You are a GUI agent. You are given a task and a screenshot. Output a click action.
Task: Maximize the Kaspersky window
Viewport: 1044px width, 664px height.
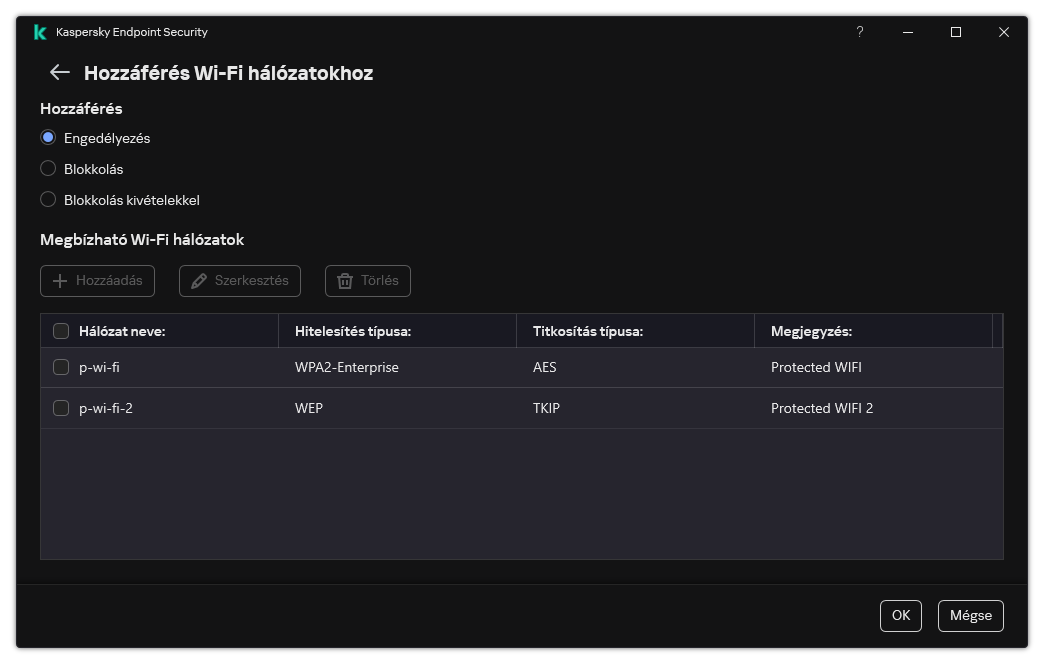[x=955, y=32]
